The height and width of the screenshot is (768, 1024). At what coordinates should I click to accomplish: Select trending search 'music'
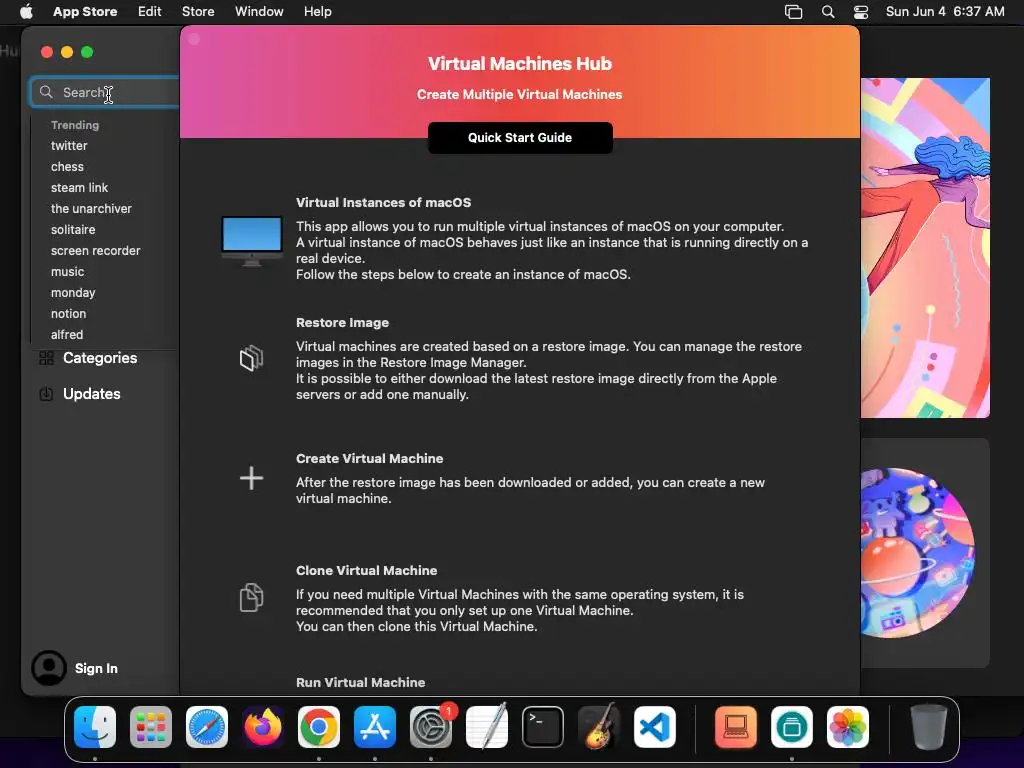(x=68, y=272)
